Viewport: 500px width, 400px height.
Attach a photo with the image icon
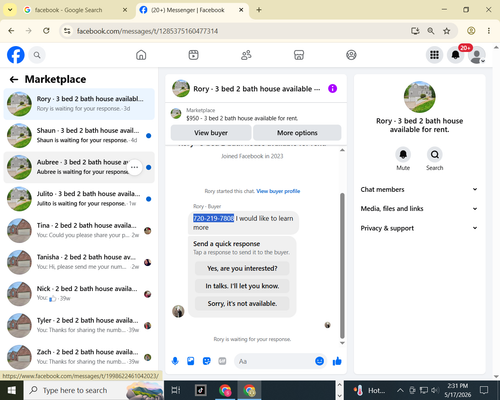coord(191,361)
